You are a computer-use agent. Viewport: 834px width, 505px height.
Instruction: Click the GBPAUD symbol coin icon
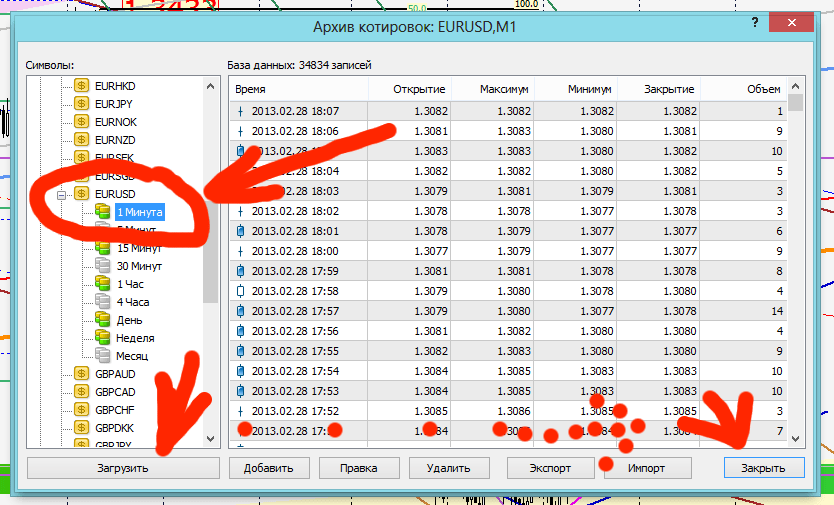[x=80, y=374]
